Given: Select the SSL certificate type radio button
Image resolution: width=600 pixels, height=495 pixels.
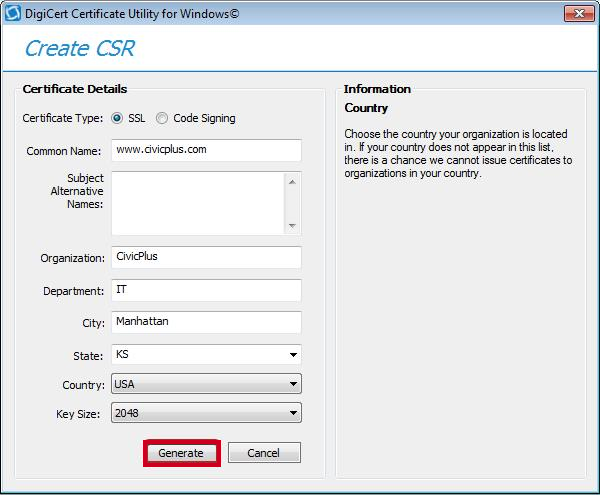Looking at the screenshot, I should 117,118.
